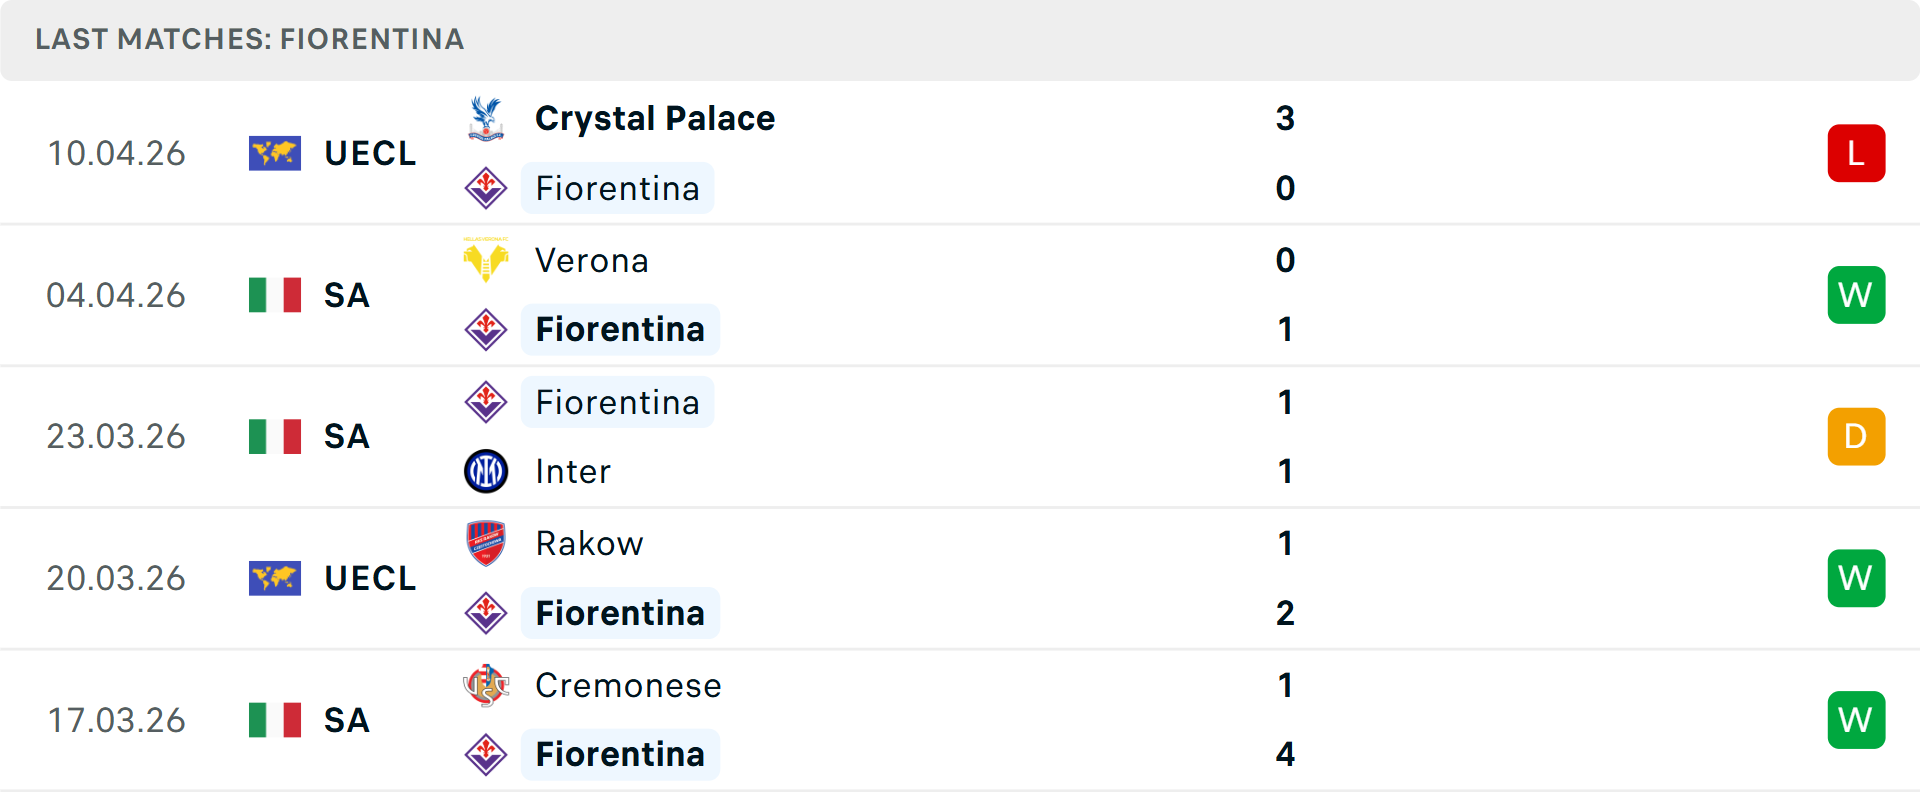Click the 20.03.26 match date

tap(116, 578)
